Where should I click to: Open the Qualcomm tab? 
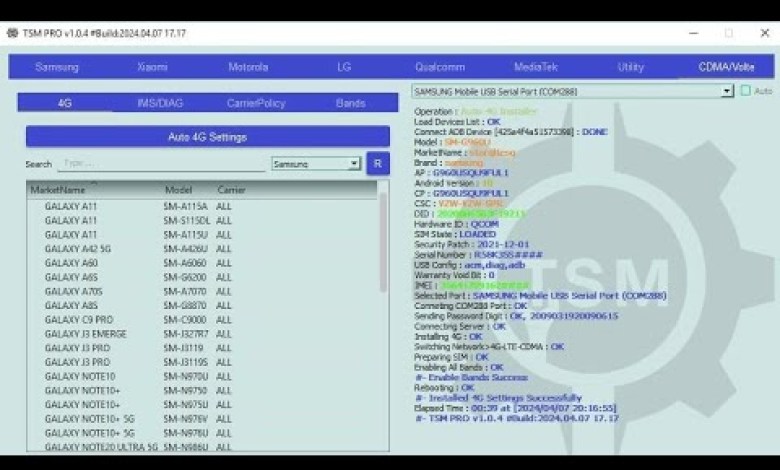(440, 67)
